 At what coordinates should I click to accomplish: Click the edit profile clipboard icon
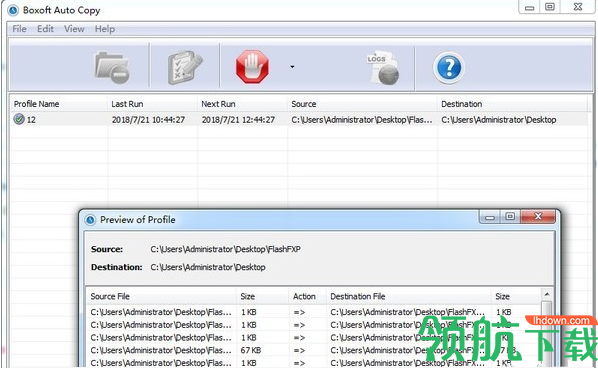click(x=185, y=67)
